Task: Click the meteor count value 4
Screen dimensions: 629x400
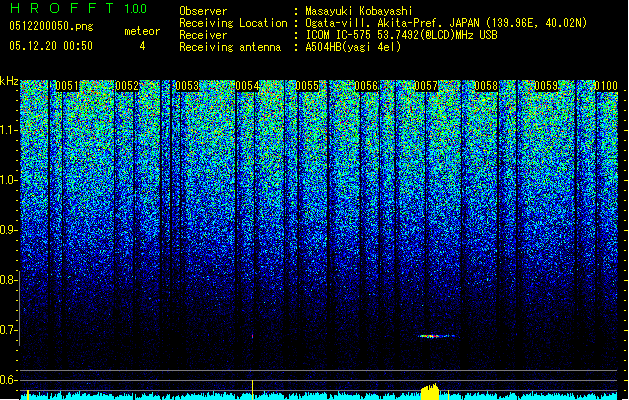Action: [x=142, y=46]
